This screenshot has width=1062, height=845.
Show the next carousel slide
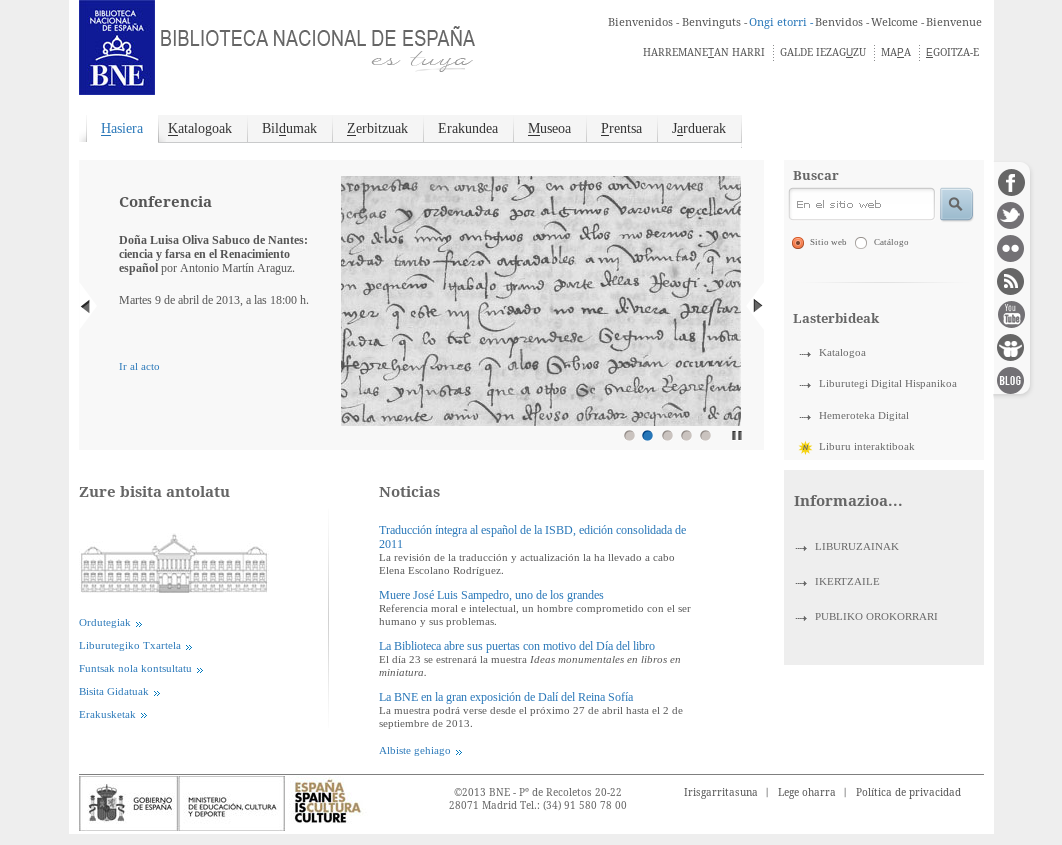(758, 305)
